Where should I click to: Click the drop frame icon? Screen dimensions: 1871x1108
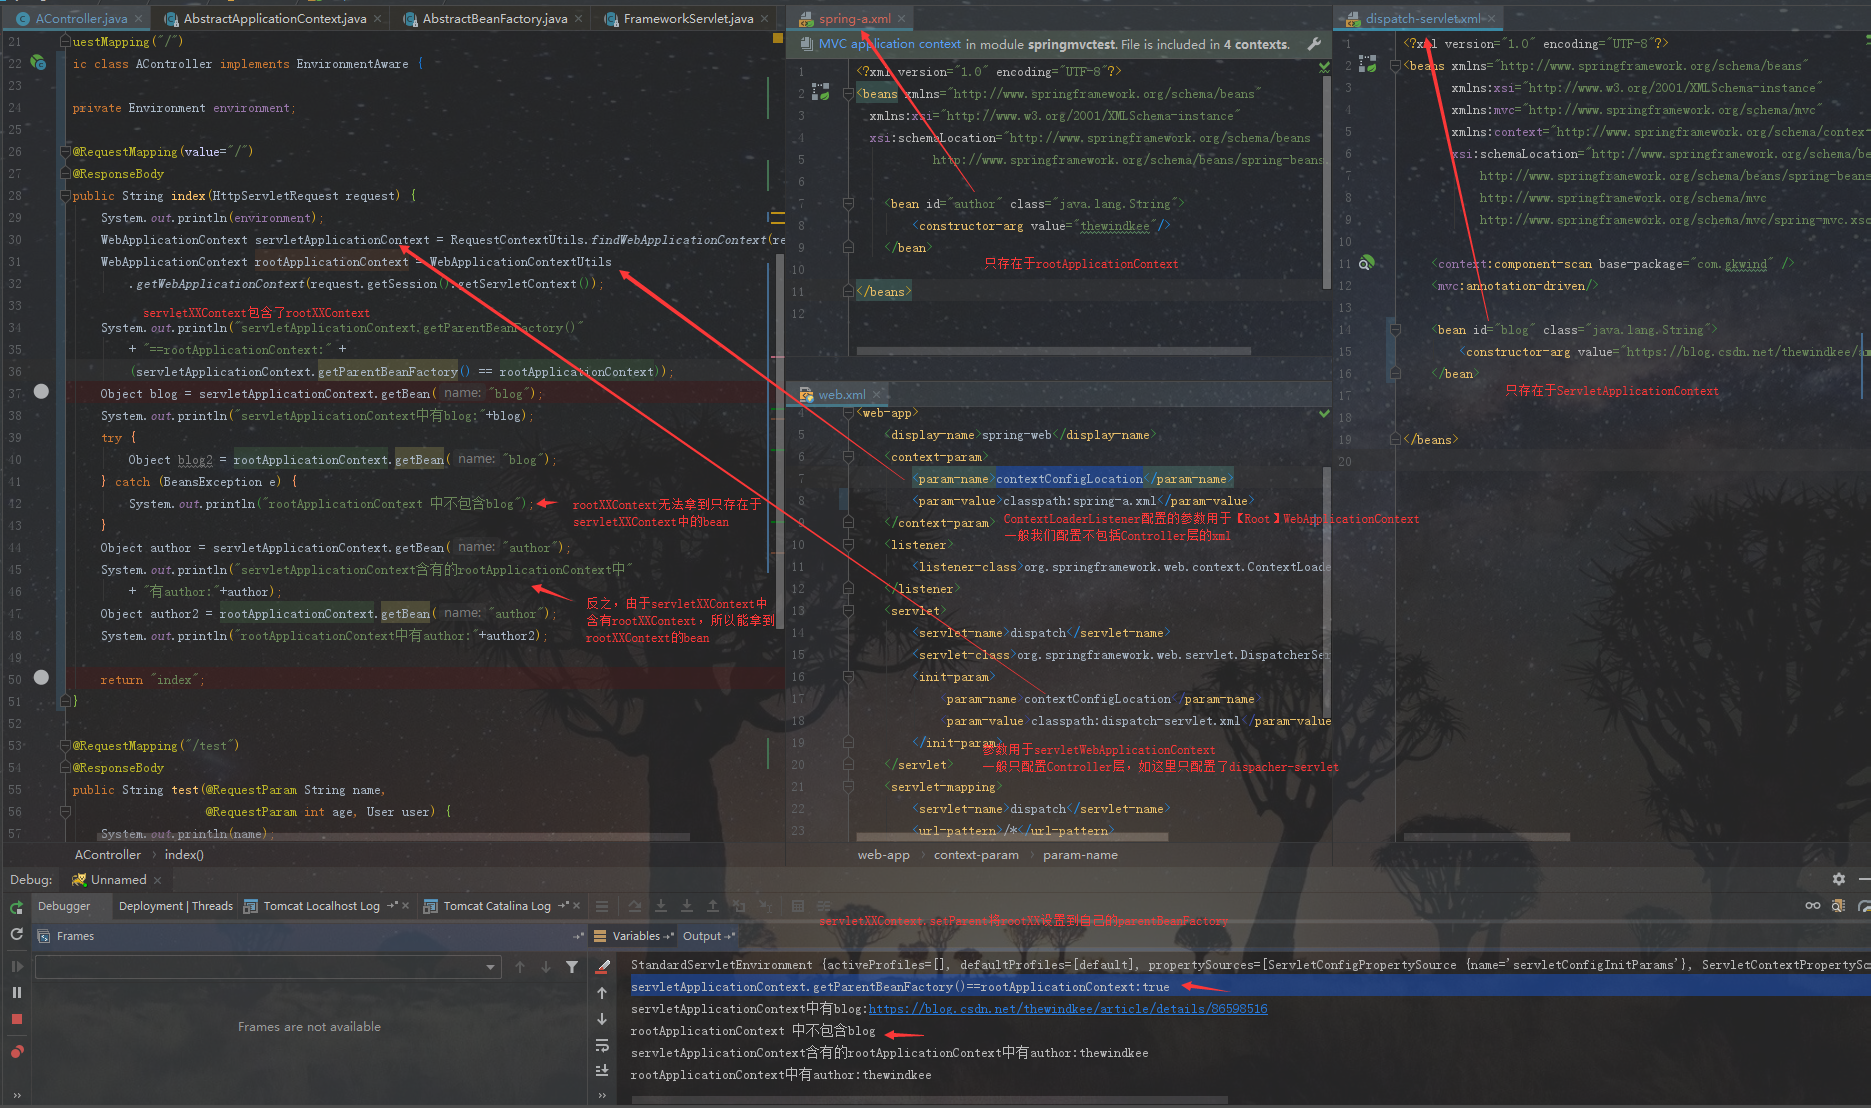739,906
